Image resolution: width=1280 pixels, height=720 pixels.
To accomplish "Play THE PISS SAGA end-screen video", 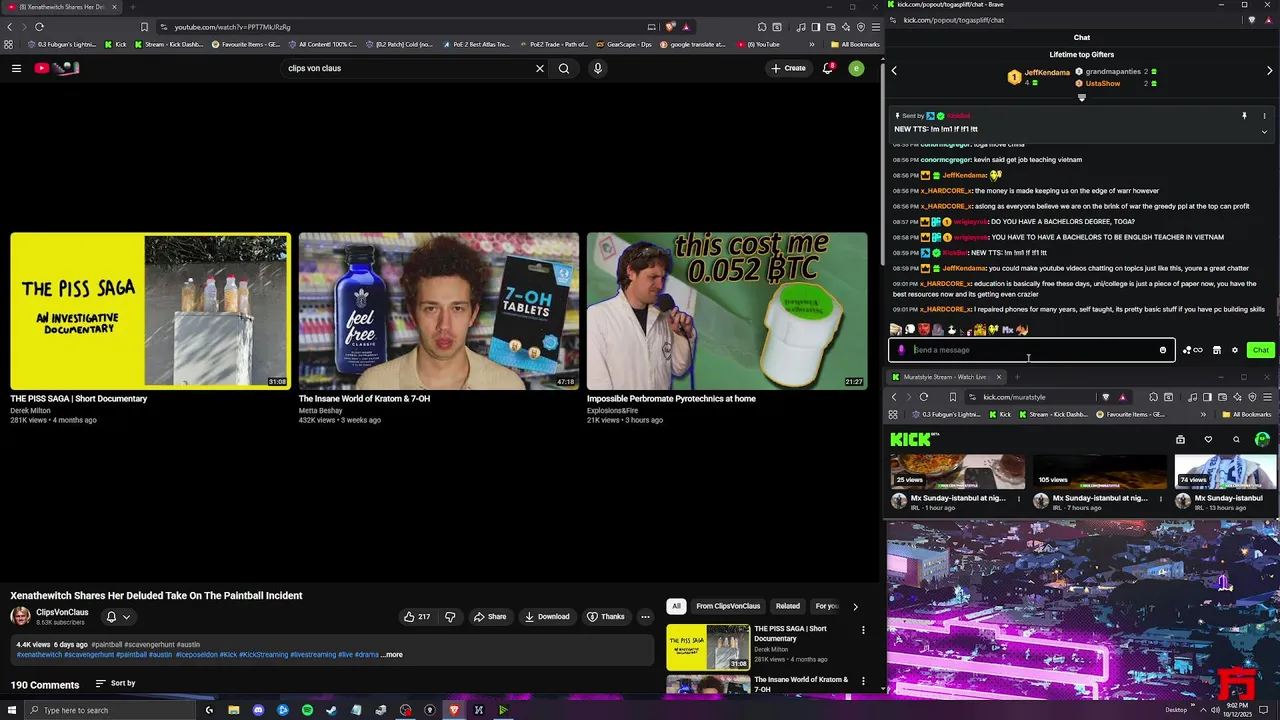I will click(150, 311).
